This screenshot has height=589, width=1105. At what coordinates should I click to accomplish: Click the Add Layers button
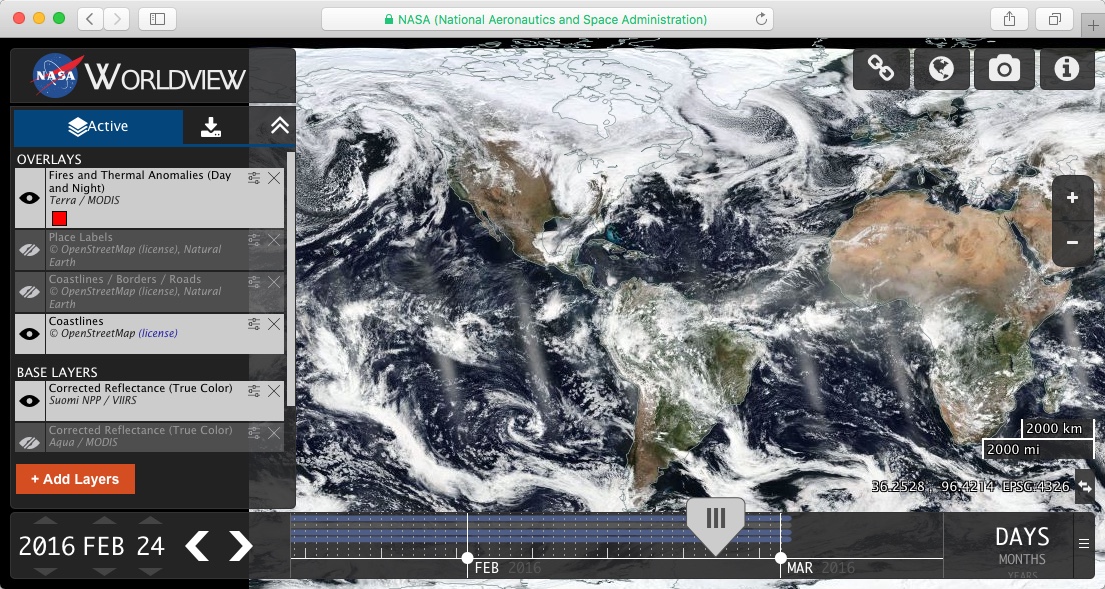(x=75, y=479)
